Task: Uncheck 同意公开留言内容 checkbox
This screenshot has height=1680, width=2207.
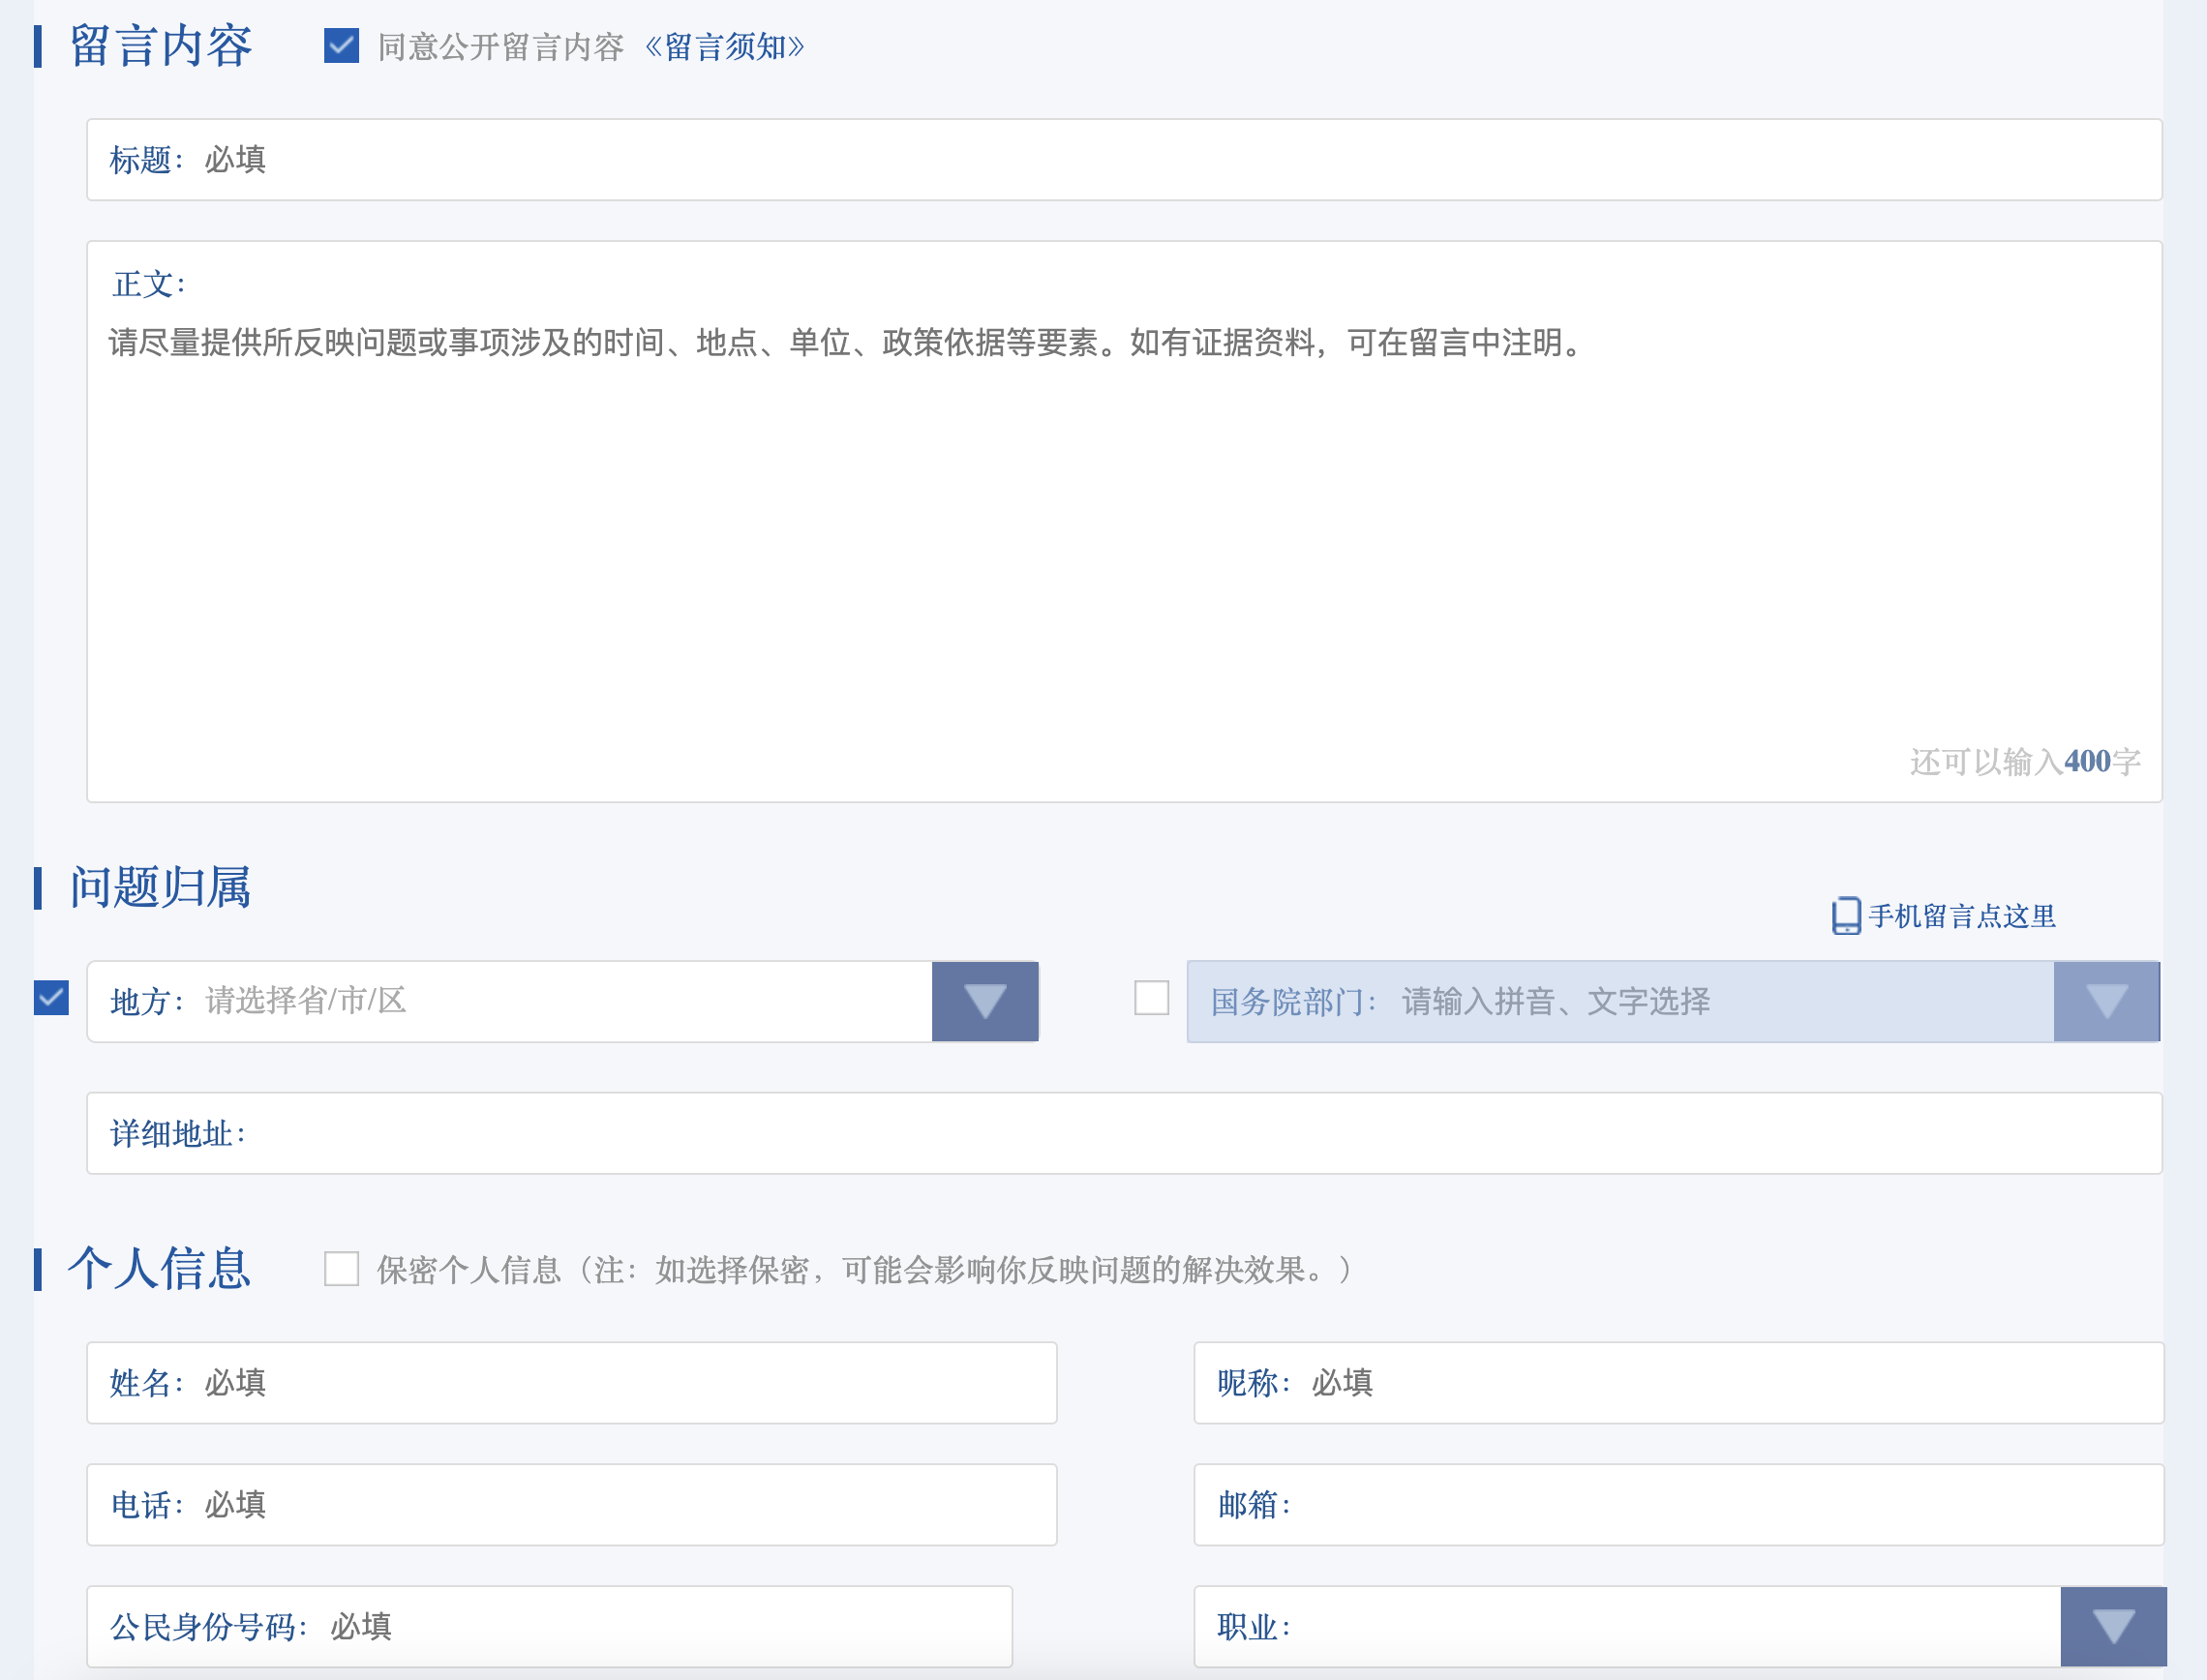Action: pos(341,46)
